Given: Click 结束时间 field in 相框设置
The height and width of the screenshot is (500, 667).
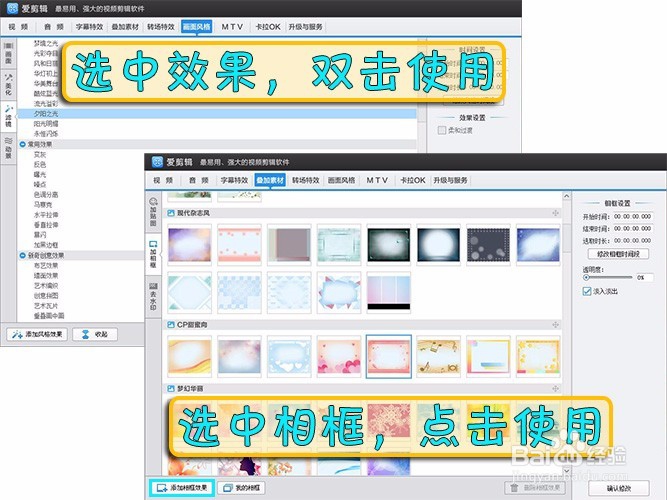Looking at the screenshot, I should (x=632, y=229).
